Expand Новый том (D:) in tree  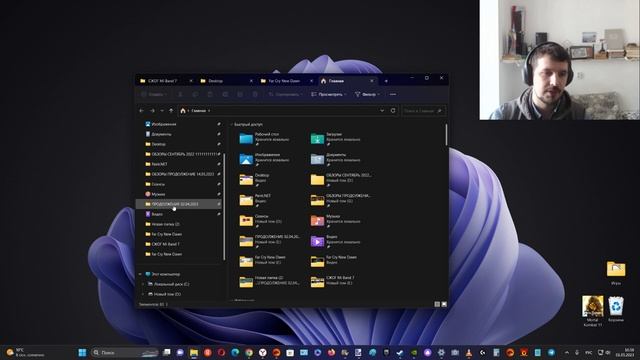142,294
